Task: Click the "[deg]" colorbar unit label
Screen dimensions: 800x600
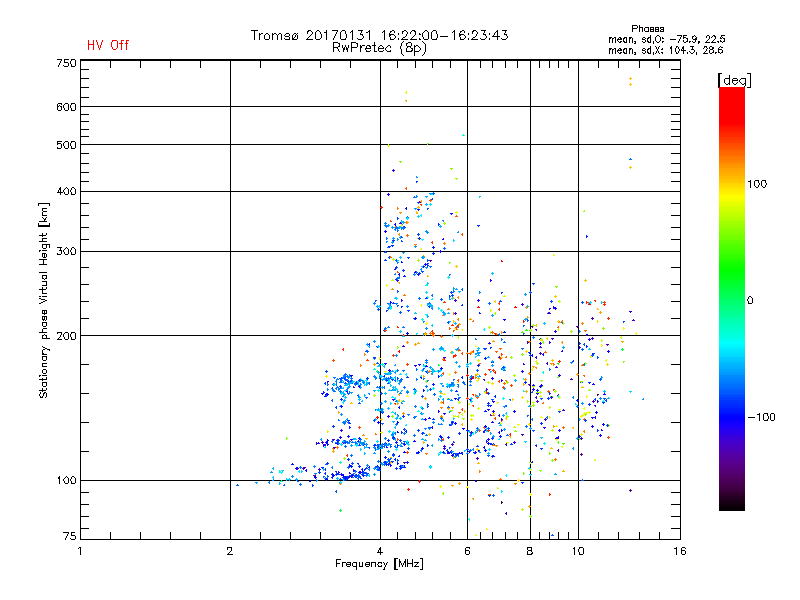Action: pos(734,80)
